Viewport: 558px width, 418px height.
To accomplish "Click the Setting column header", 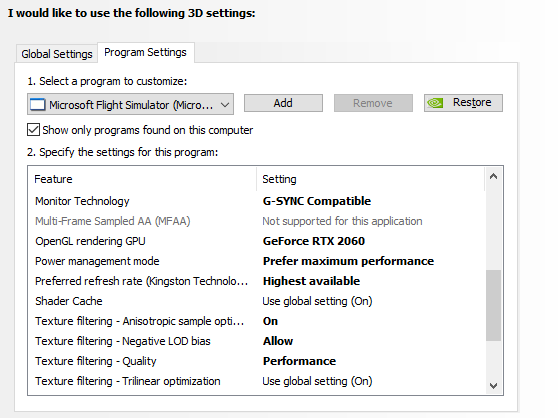I will pos(370,179).
